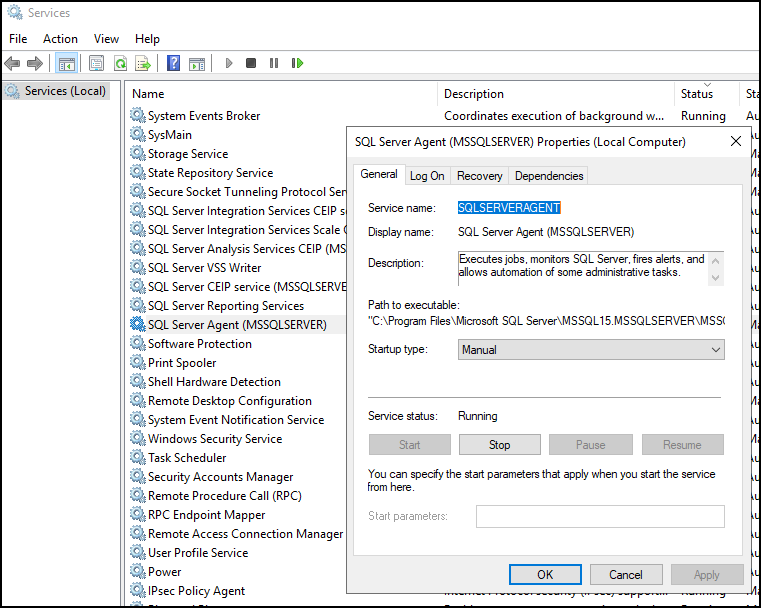Click gear icon of User Profile Service
This screenshot has width=761, height=608.
click(138, 552)
